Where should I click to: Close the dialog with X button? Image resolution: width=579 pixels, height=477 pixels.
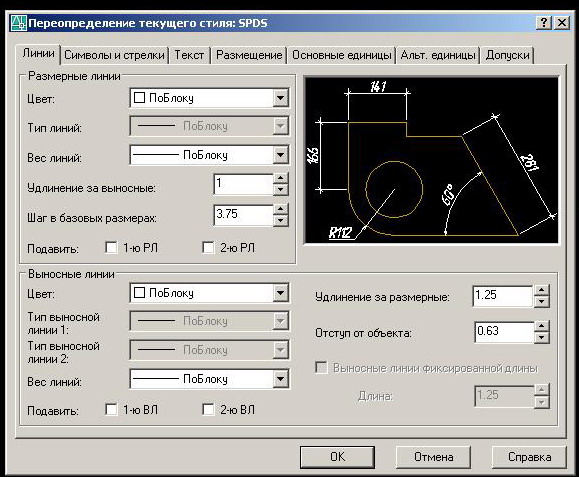[562, 23]
